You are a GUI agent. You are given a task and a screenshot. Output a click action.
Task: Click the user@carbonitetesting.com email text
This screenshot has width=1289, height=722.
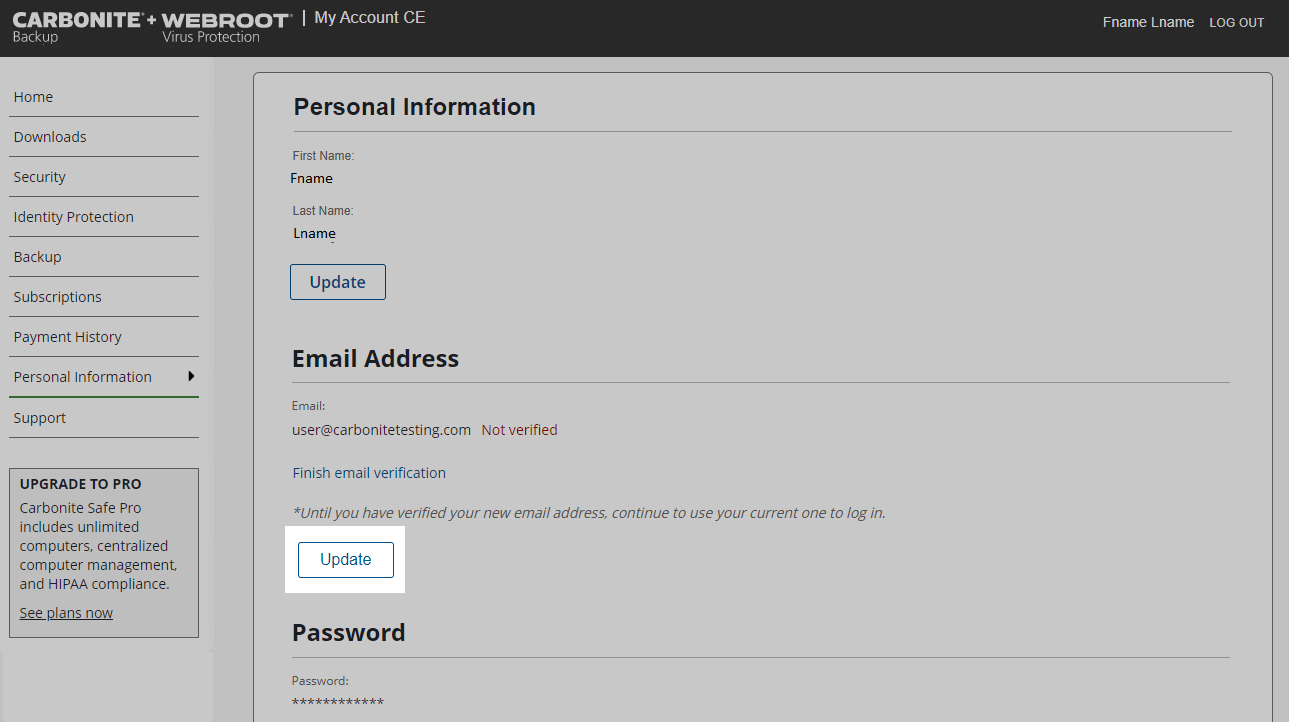tap(381, 430)
